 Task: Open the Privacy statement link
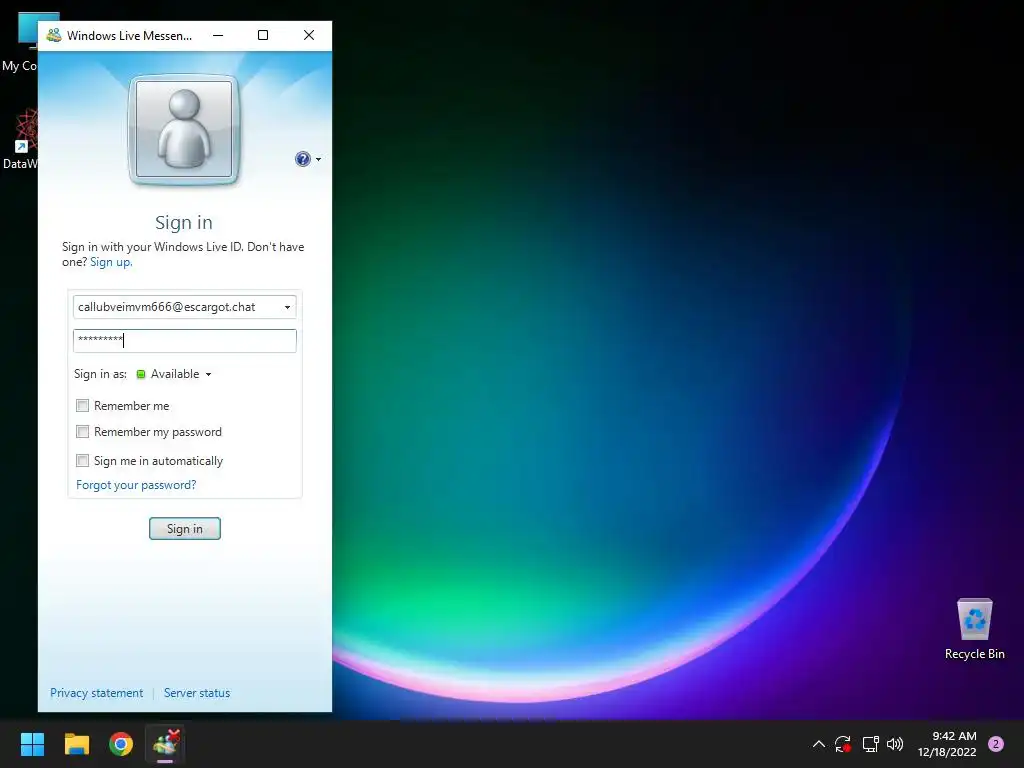(x=97, y=693)
